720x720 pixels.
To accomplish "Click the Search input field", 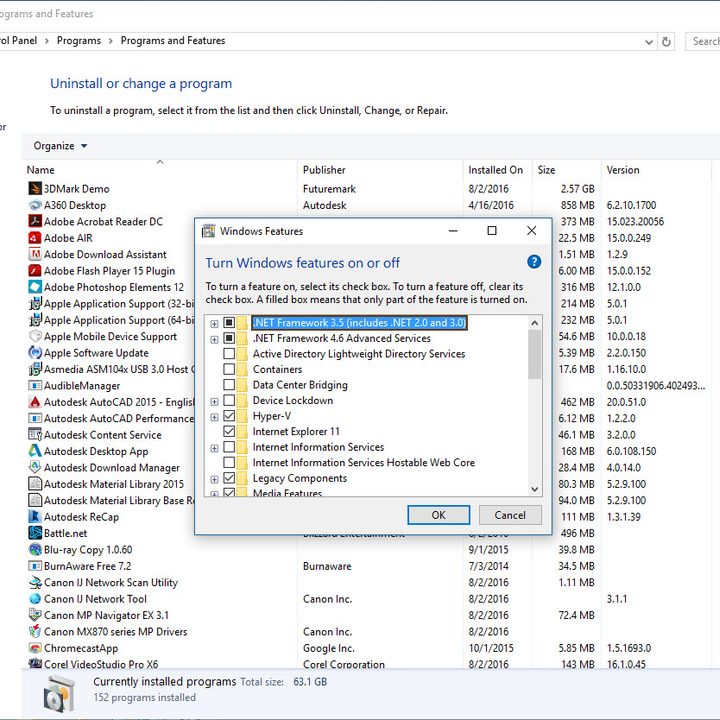I will tap(703, 41).
